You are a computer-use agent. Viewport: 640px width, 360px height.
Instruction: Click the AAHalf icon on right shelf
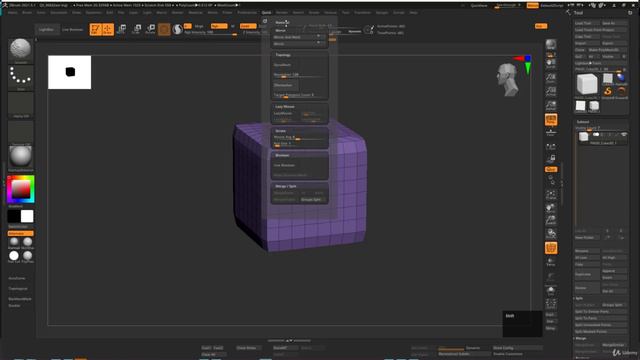coord(551,106)
